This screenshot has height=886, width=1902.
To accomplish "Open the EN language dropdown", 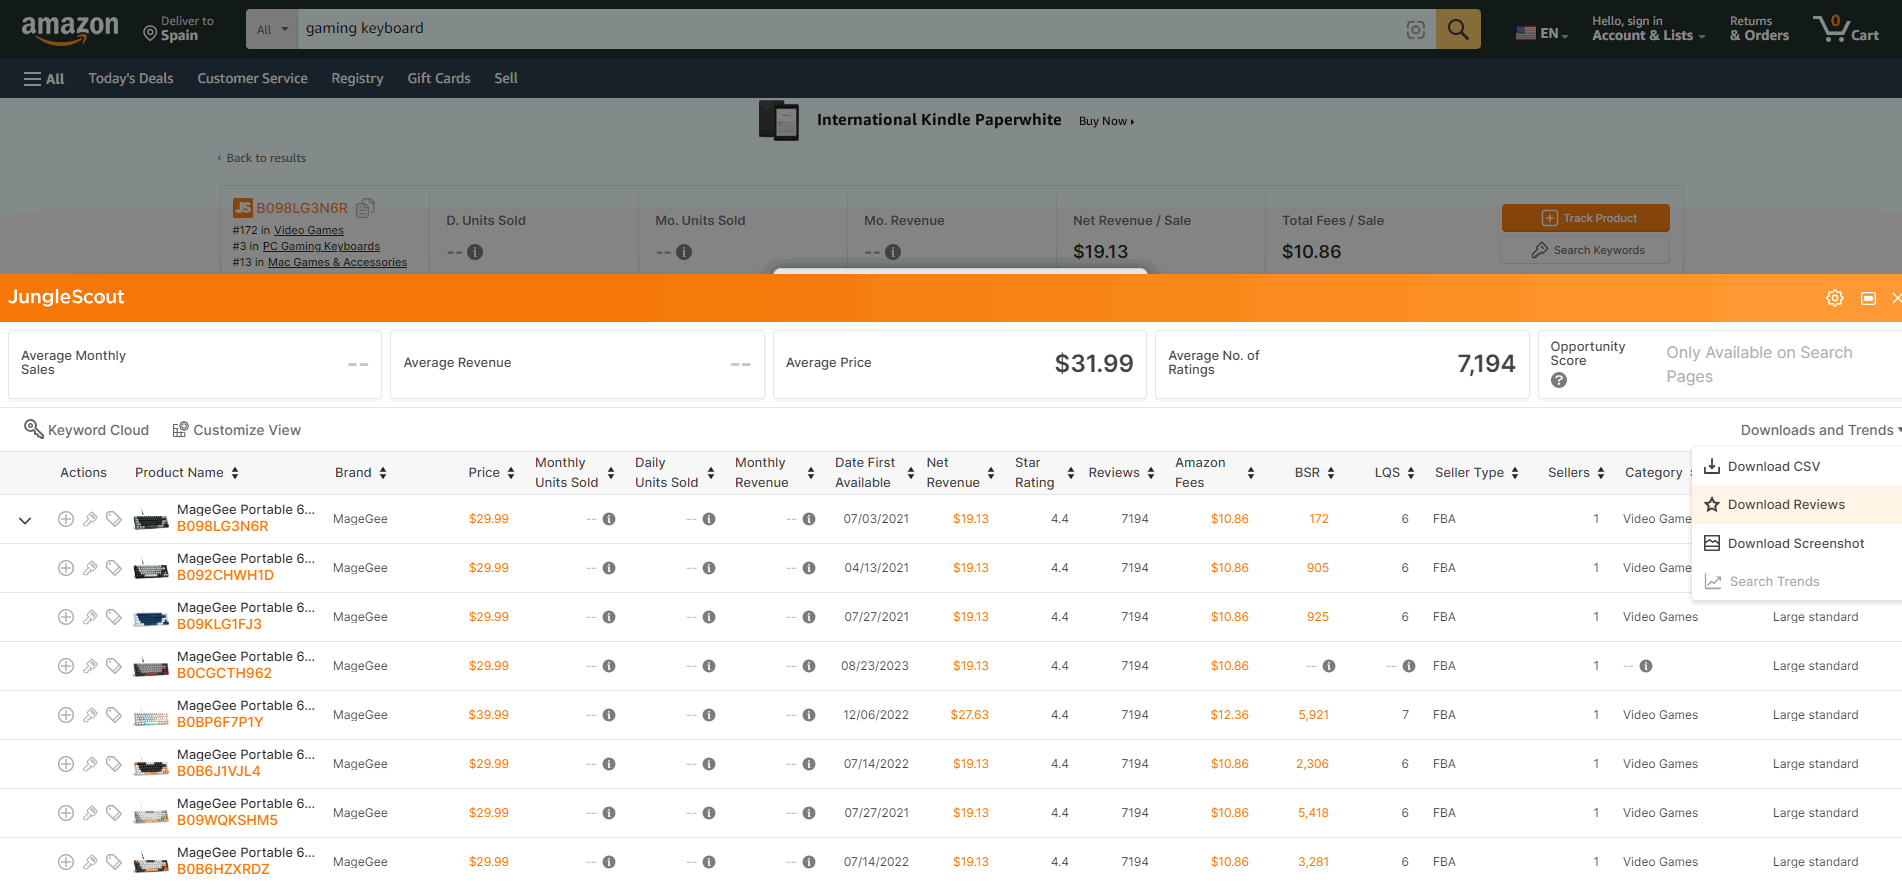I will (1542, 33).
